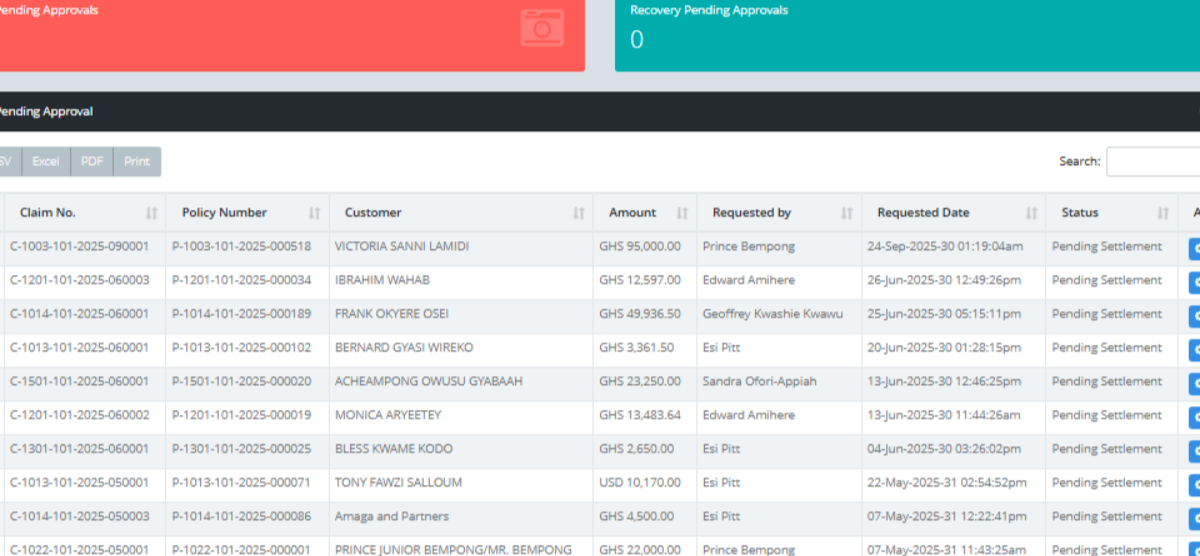Click sort arrows icon beside Policy Number
The width and height of the screenshot is (1200, 556).
[x=314, y=213]
